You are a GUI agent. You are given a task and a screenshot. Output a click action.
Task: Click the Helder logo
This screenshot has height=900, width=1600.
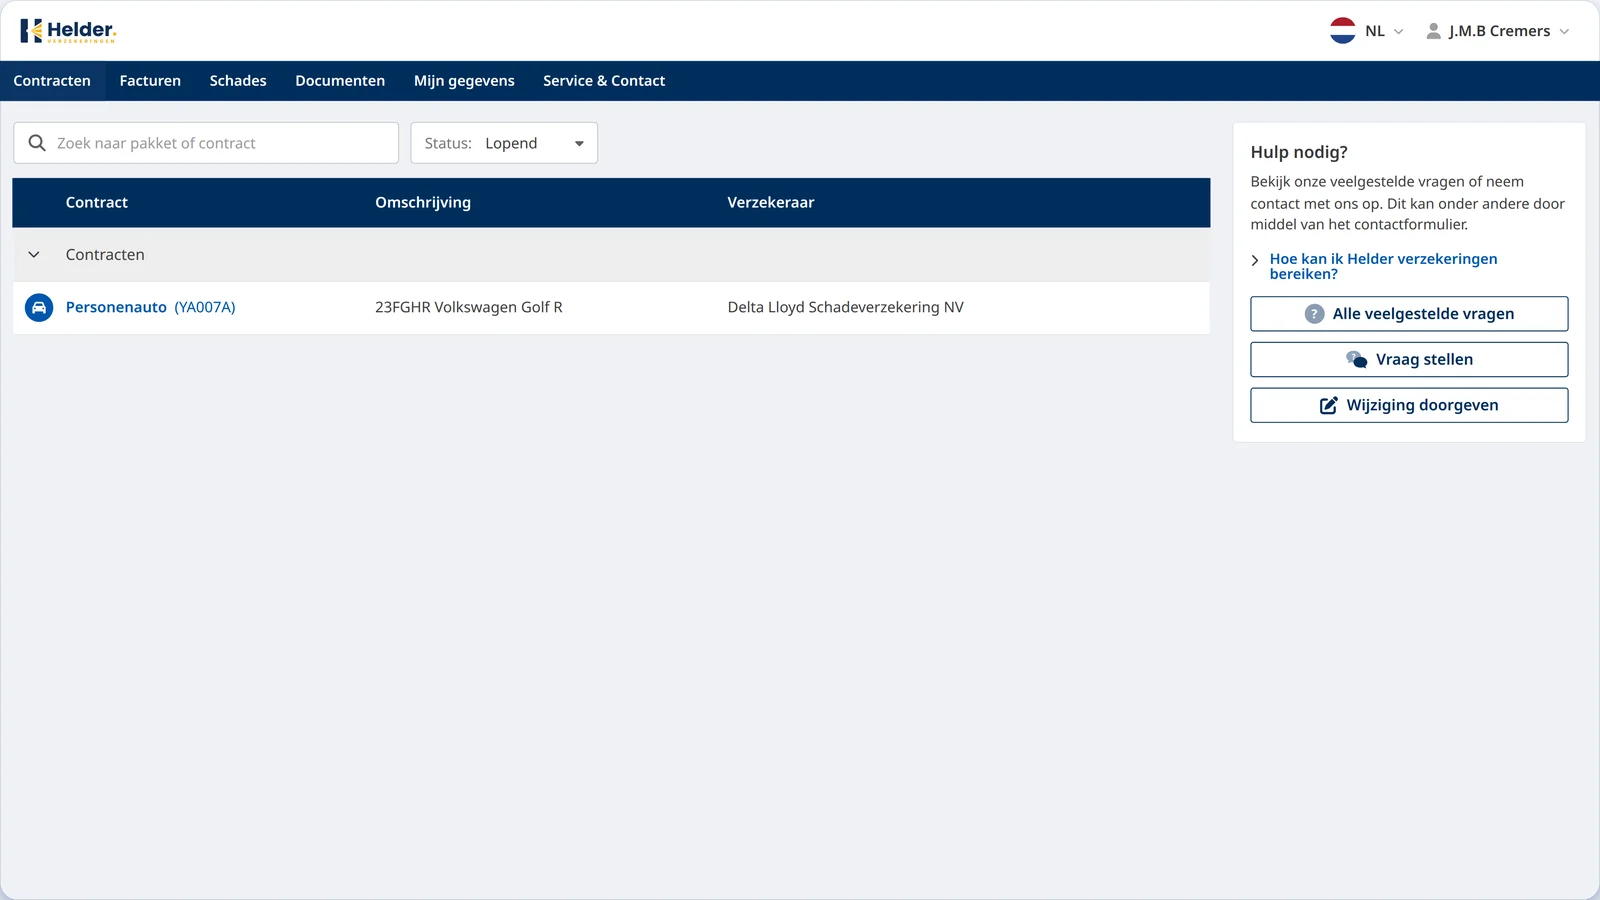pyautogui.click(x=68, y=31)
